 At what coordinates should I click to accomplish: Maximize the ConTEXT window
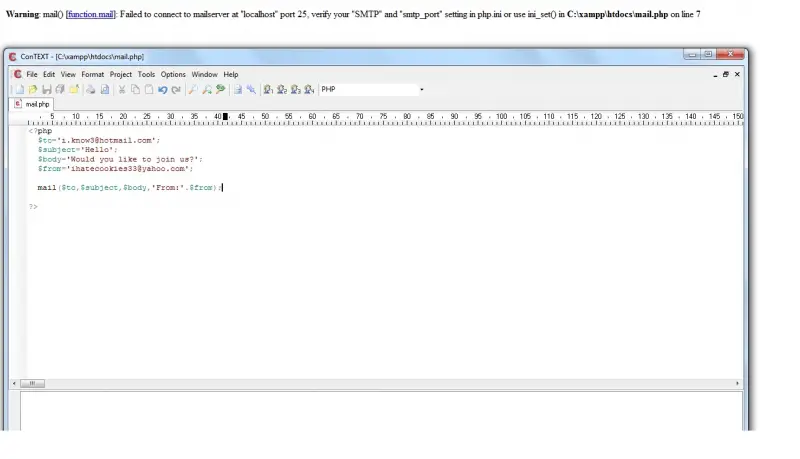(x=708, y=54)
